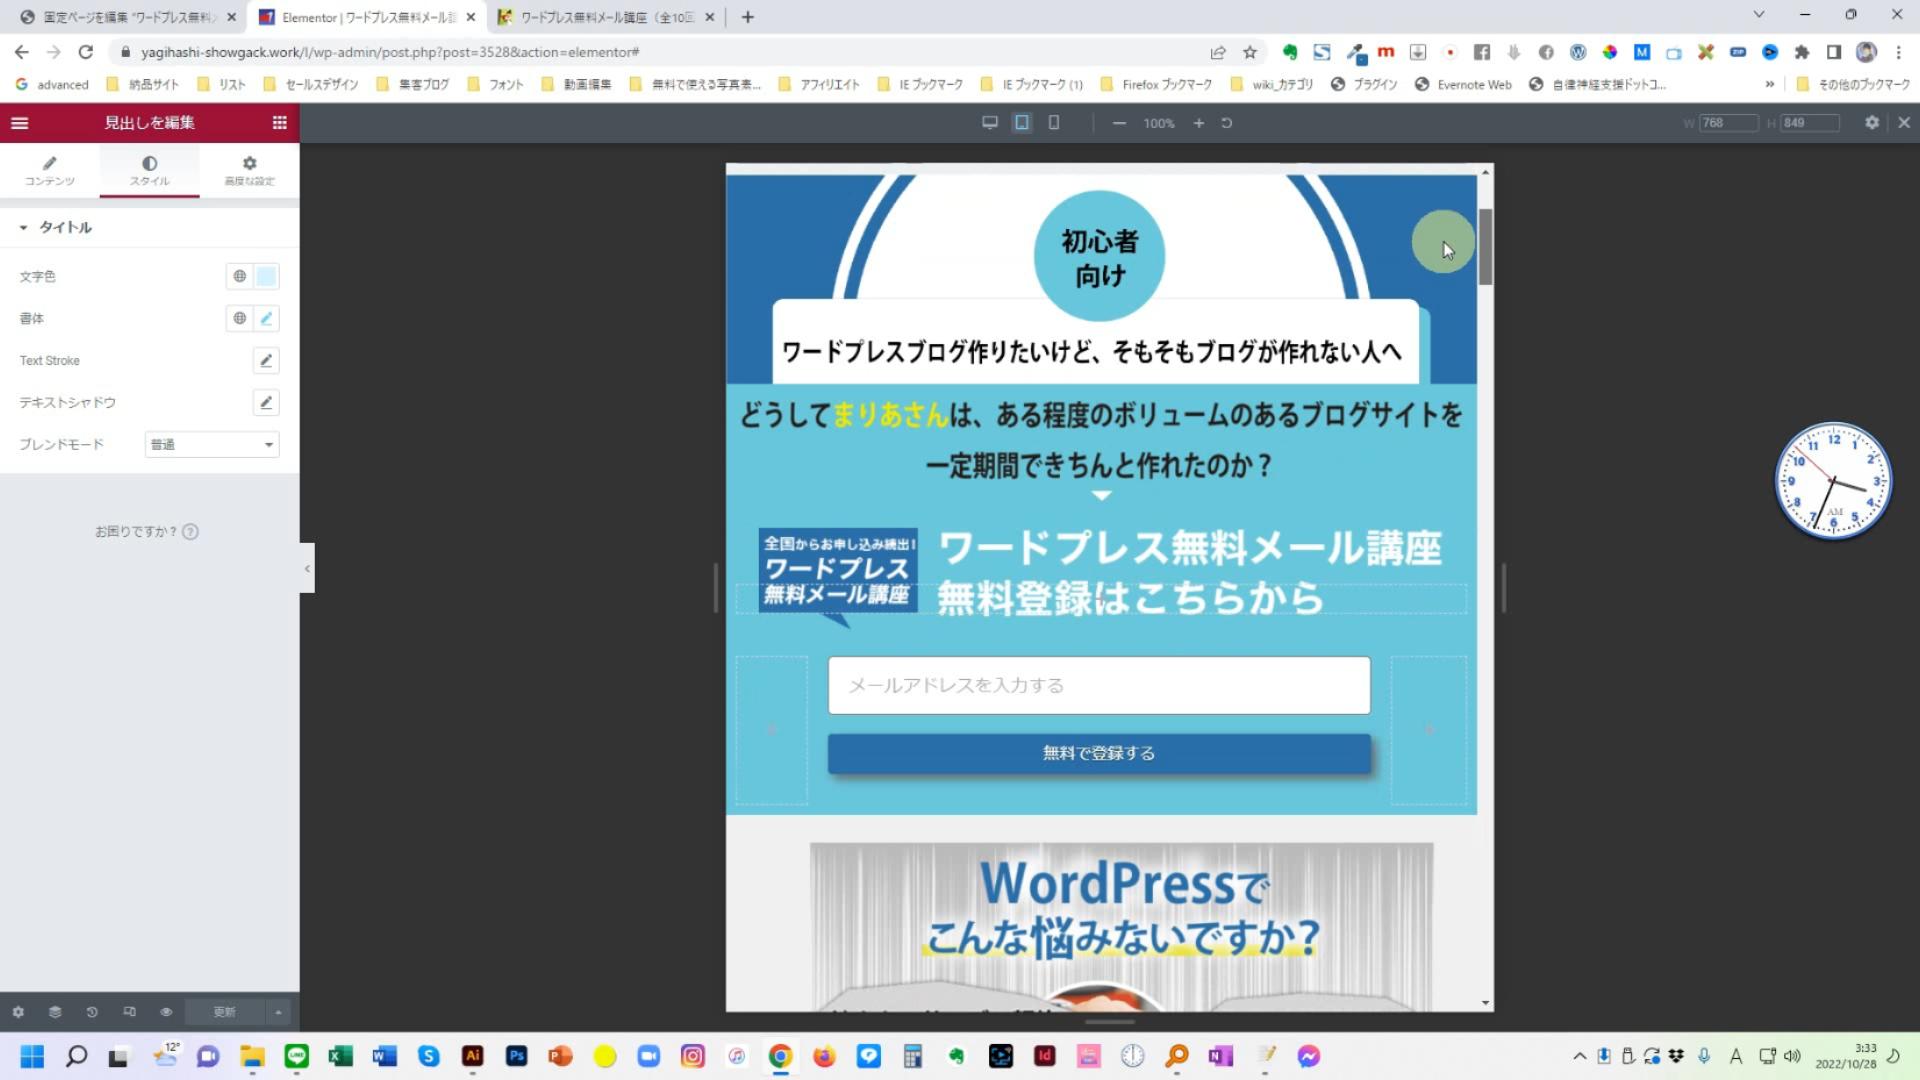Switch to the desktop device view
This screenshot has width=1920, height=1080.
[989, 123]
